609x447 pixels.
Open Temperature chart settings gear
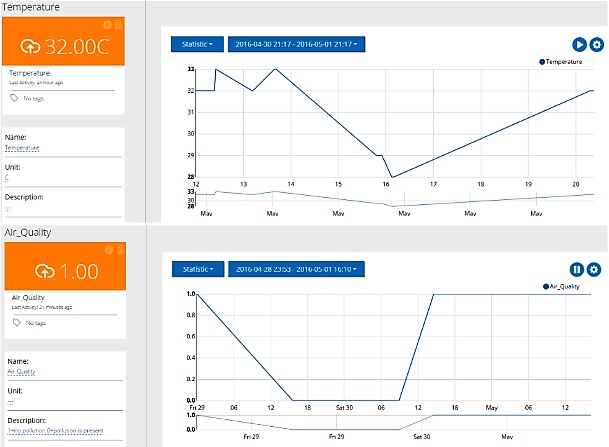(x=596, y=44)
